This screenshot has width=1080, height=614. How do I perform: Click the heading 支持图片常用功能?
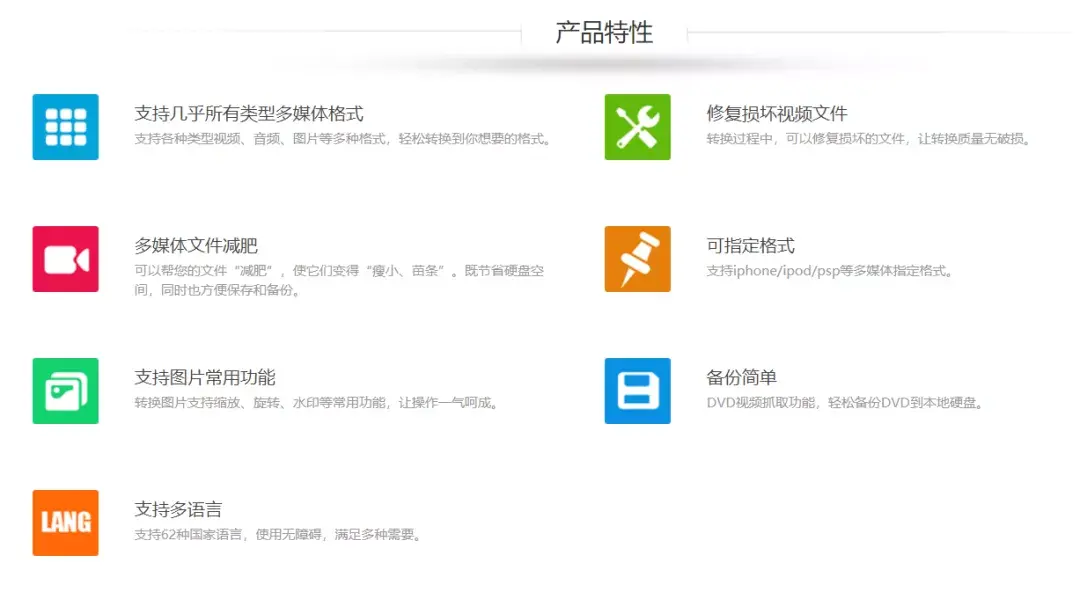click(205, 378)
